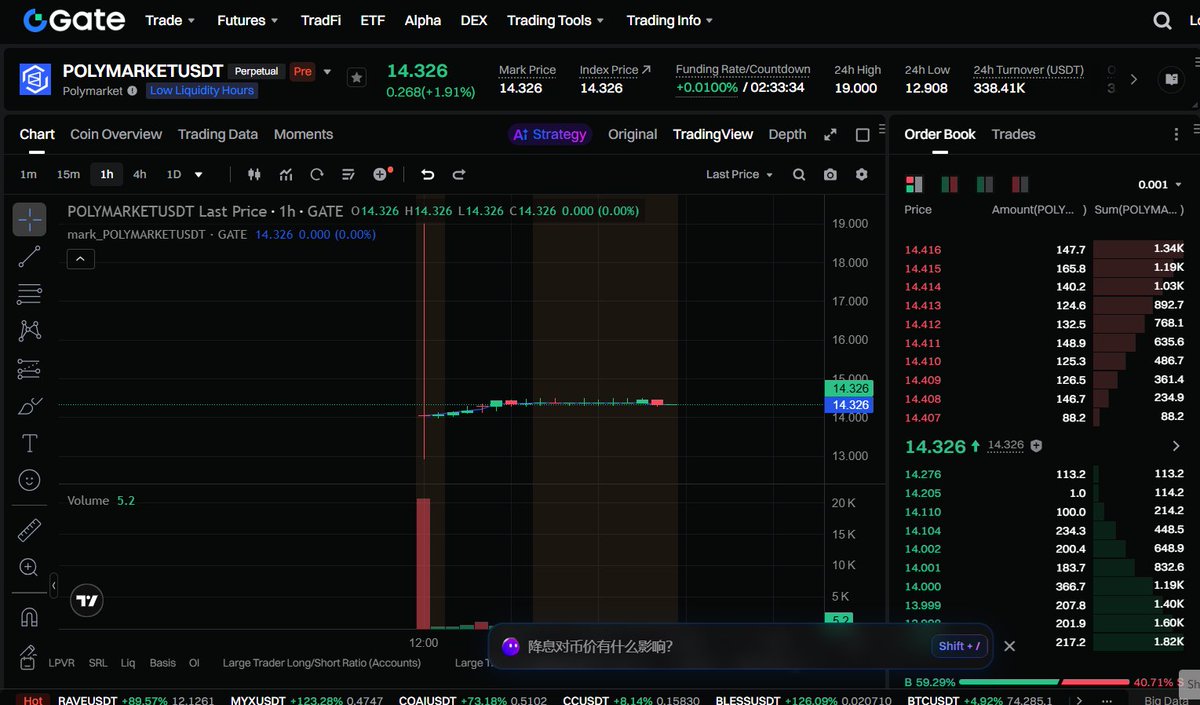Select the trend line drawing tool
This screenshot has height=705, width=1200.
pos(29,257)
